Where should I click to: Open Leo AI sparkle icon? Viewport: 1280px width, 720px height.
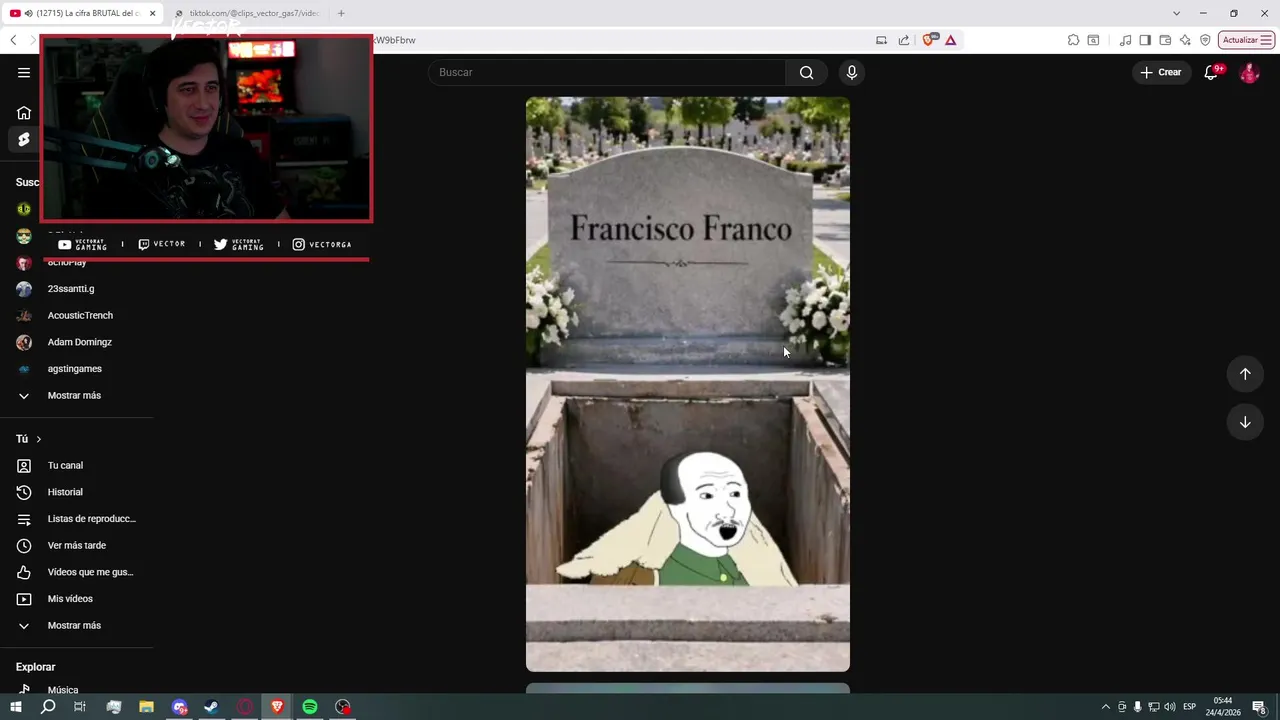click(x=1185, y=40)
